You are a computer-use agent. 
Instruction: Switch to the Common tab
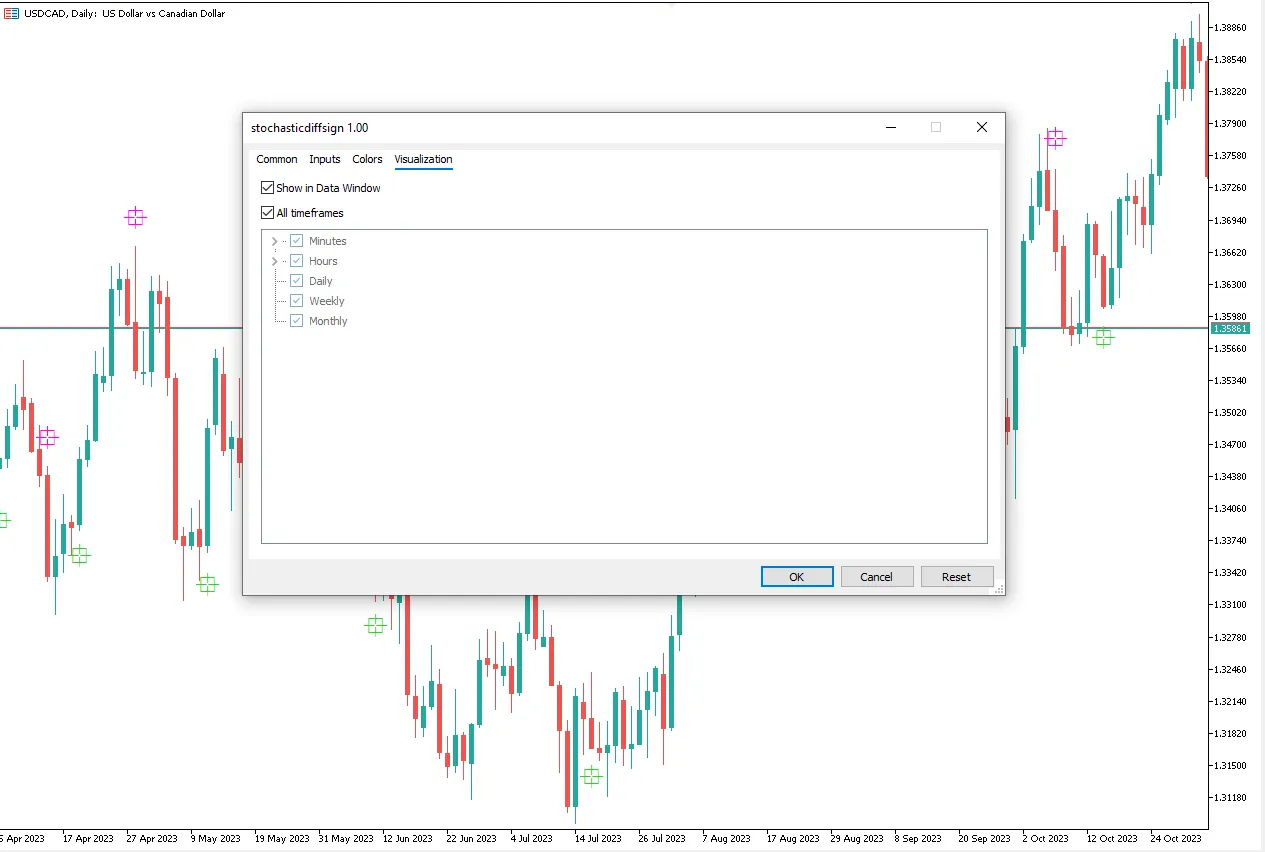[276, 159]
